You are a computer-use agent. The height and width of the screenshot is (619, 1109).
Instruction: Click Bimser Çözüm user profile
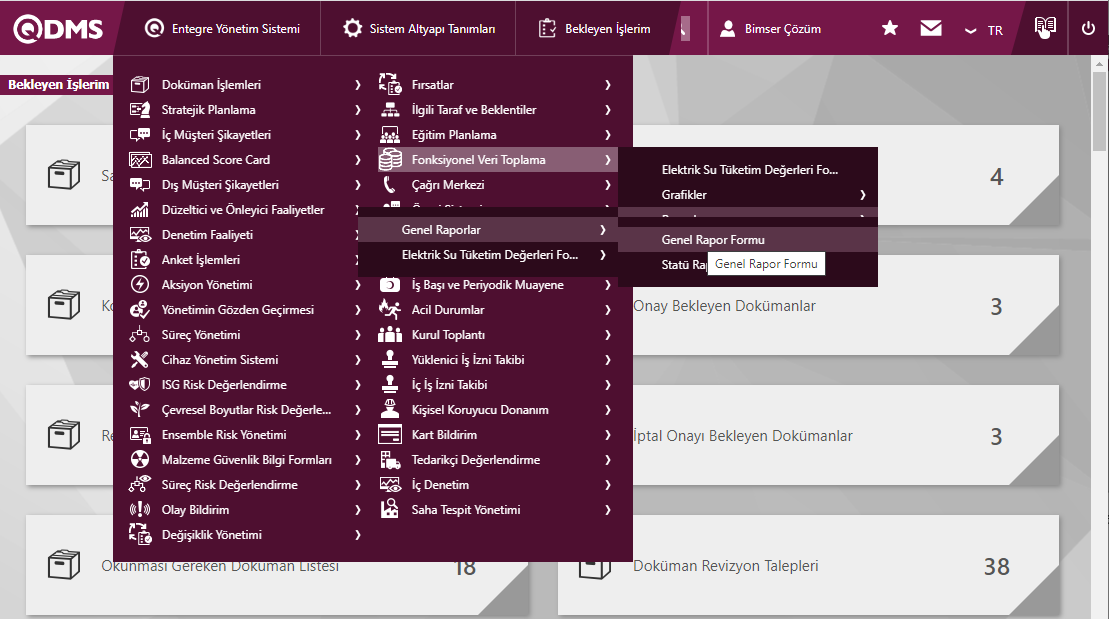(x=771, y=29)
